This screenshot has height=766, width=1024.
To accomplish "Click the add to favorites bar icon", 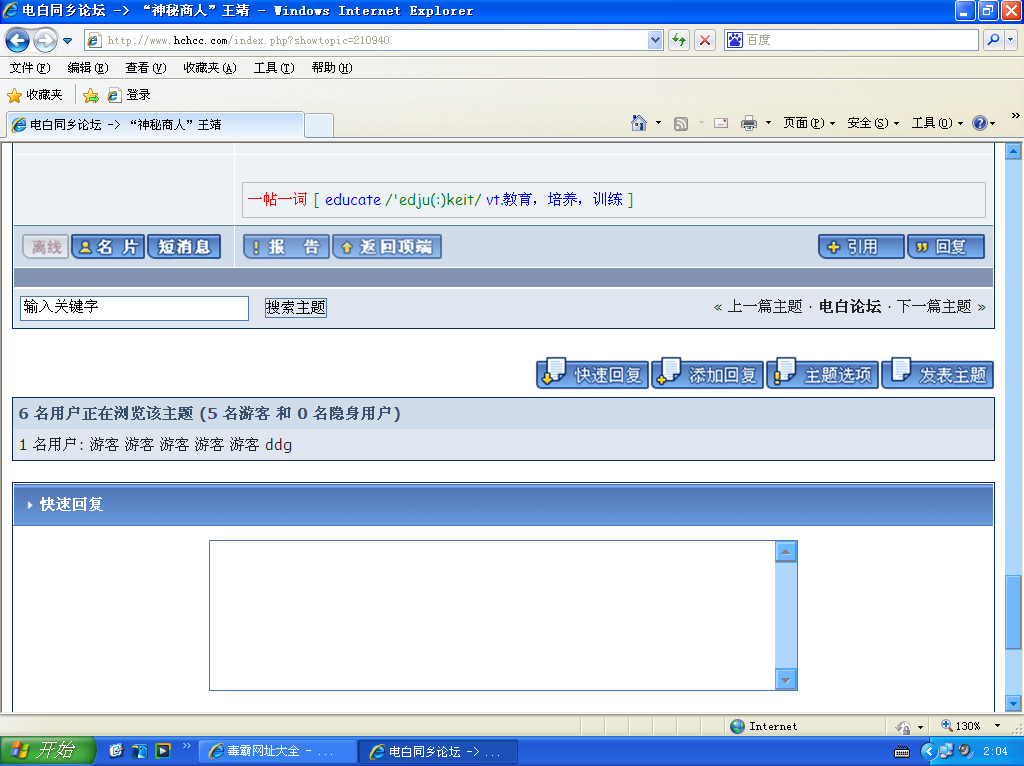I will click(91, 95).
